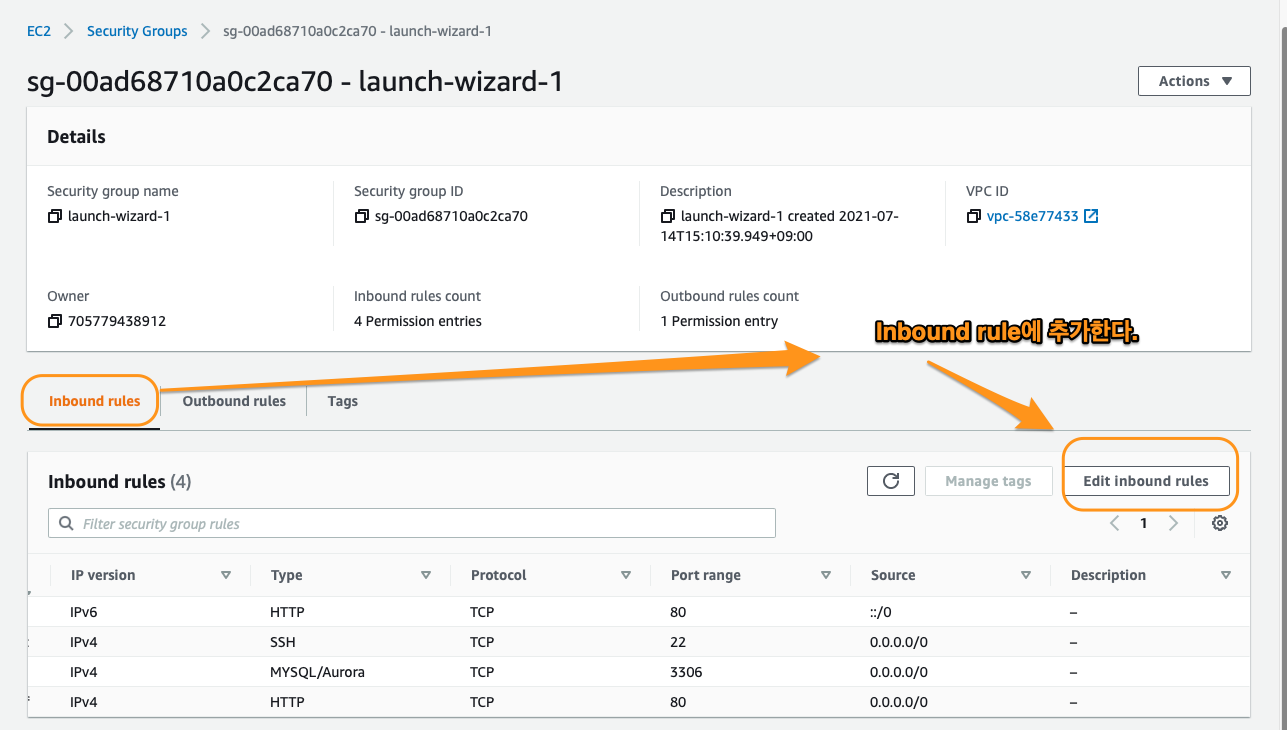The image size is (1287, 730).
Task: Switch to the Outbound rules tab
Action: (234, 401)
